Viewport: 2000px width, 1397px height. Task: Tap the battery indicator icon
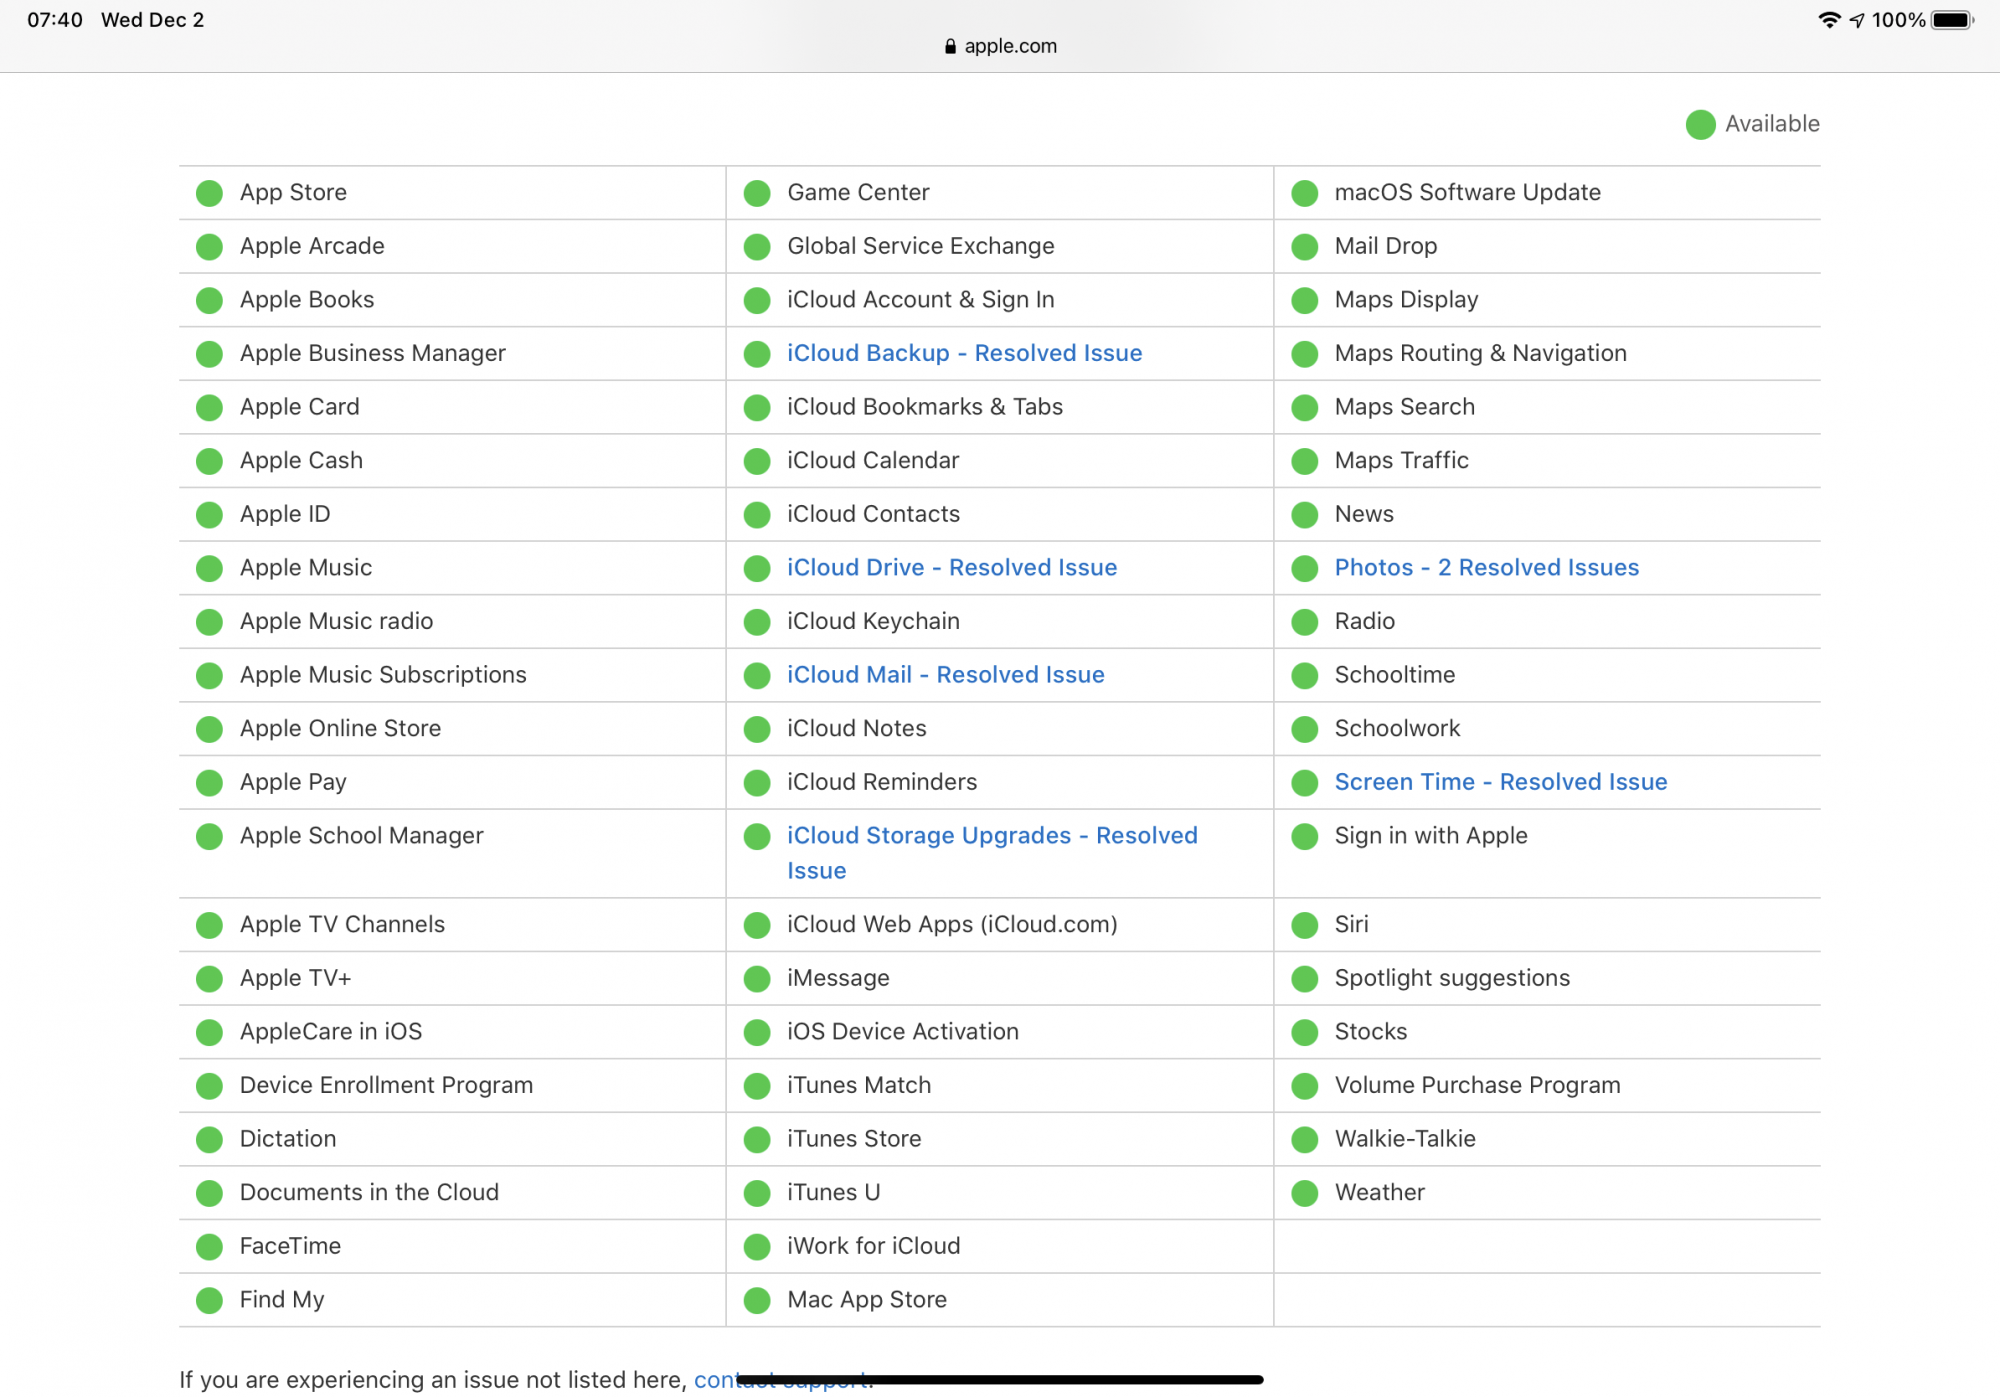[x=1951, y=20]
